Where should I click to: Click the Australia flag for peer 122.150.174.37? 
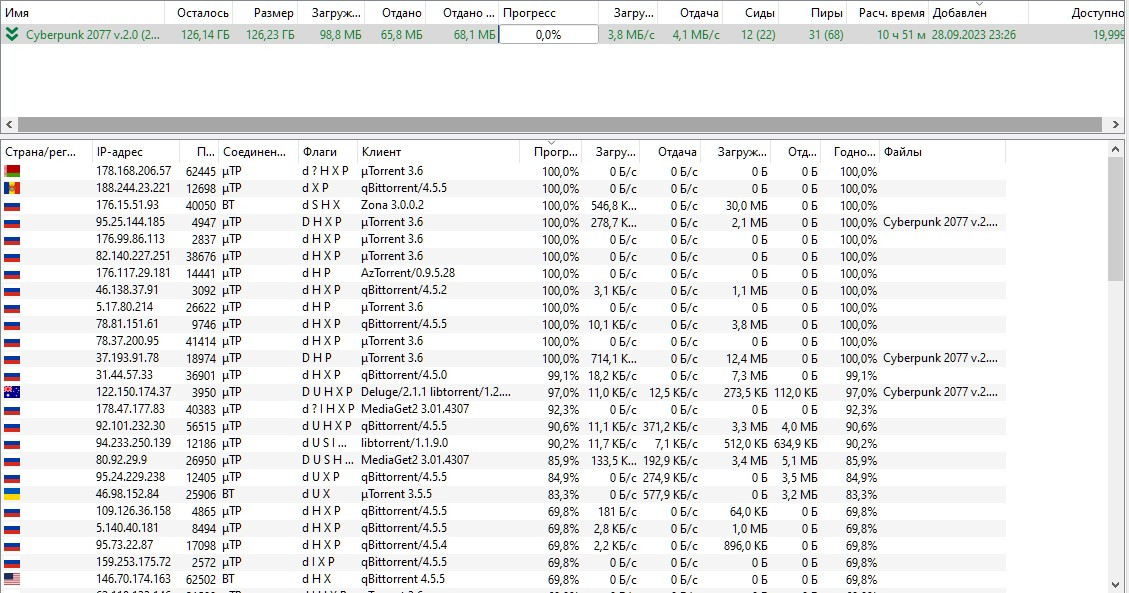[x=13, y=392]
